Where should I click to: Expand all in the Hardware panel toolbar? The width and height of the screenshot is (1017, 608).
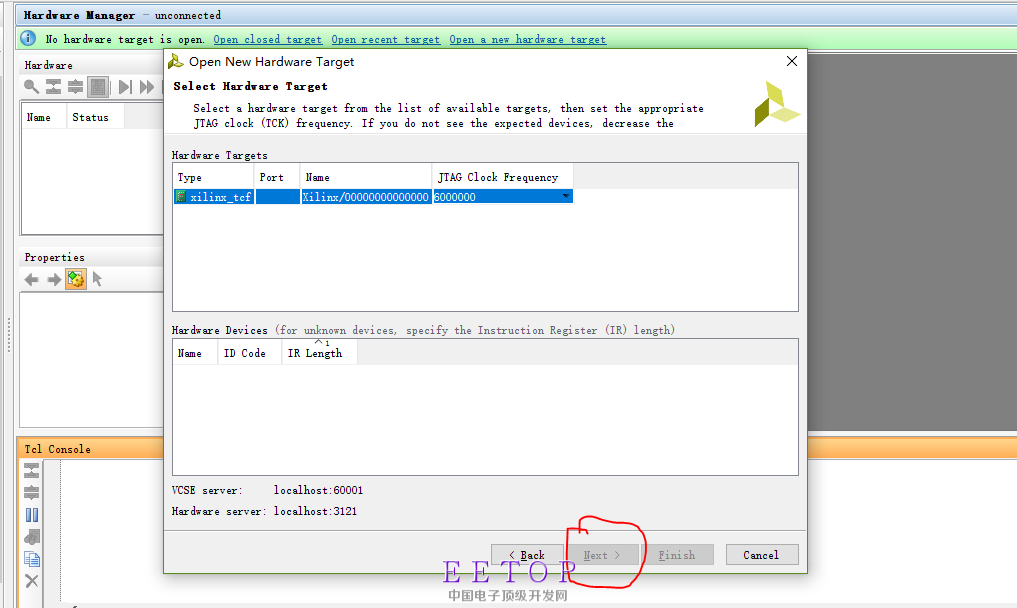(x=75, y=86)
